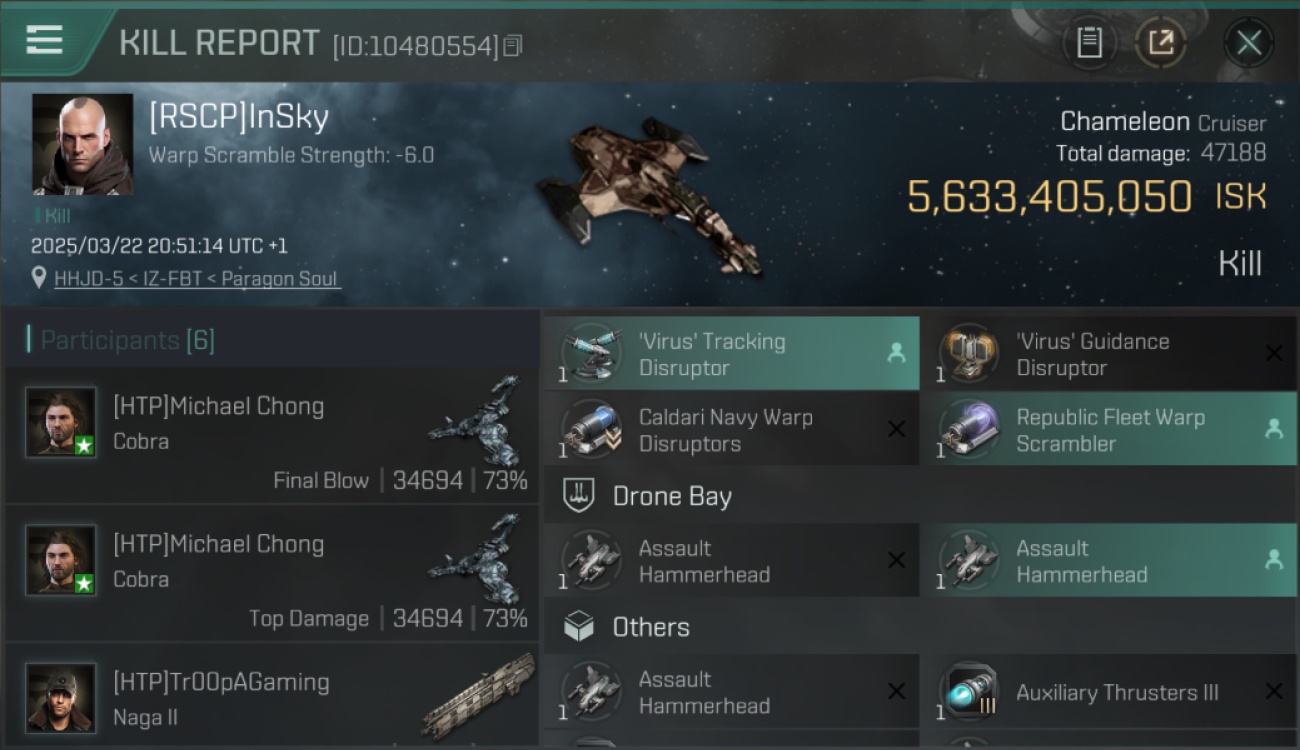The image size is (1300, 750).
Task: Select the Auxiliary Thrusters III rig
Action: [1109, 692]
